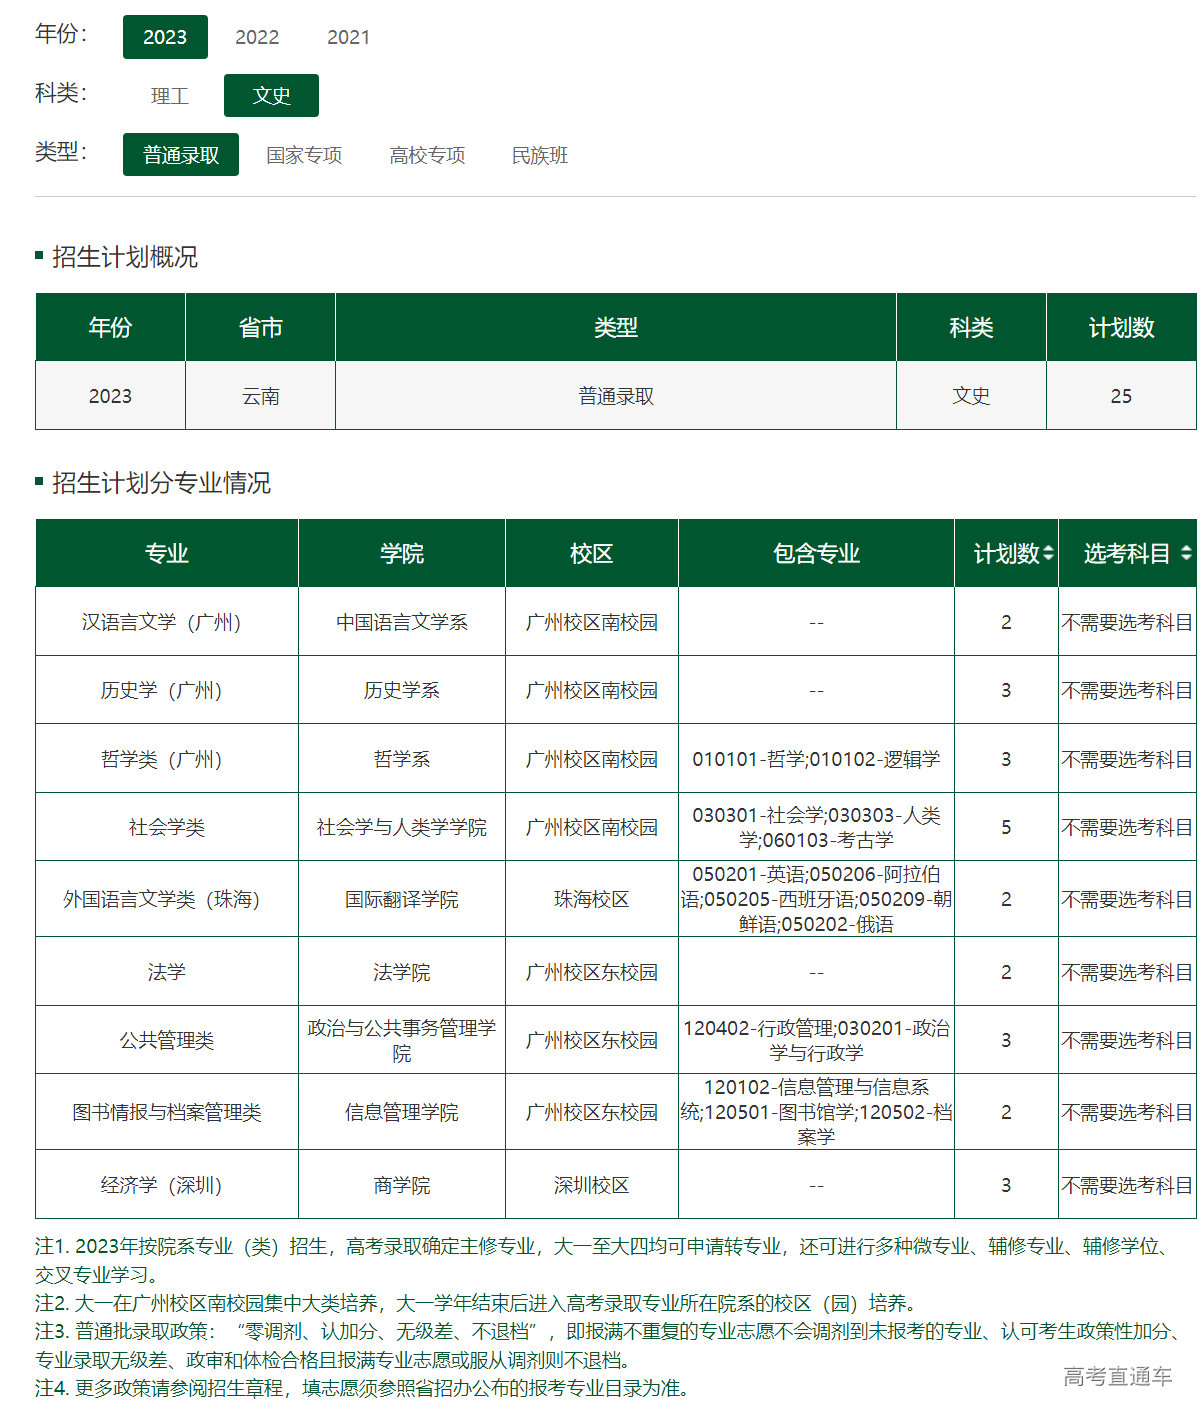
Task: Re-select the 2023 year filter
Action: 165,37
